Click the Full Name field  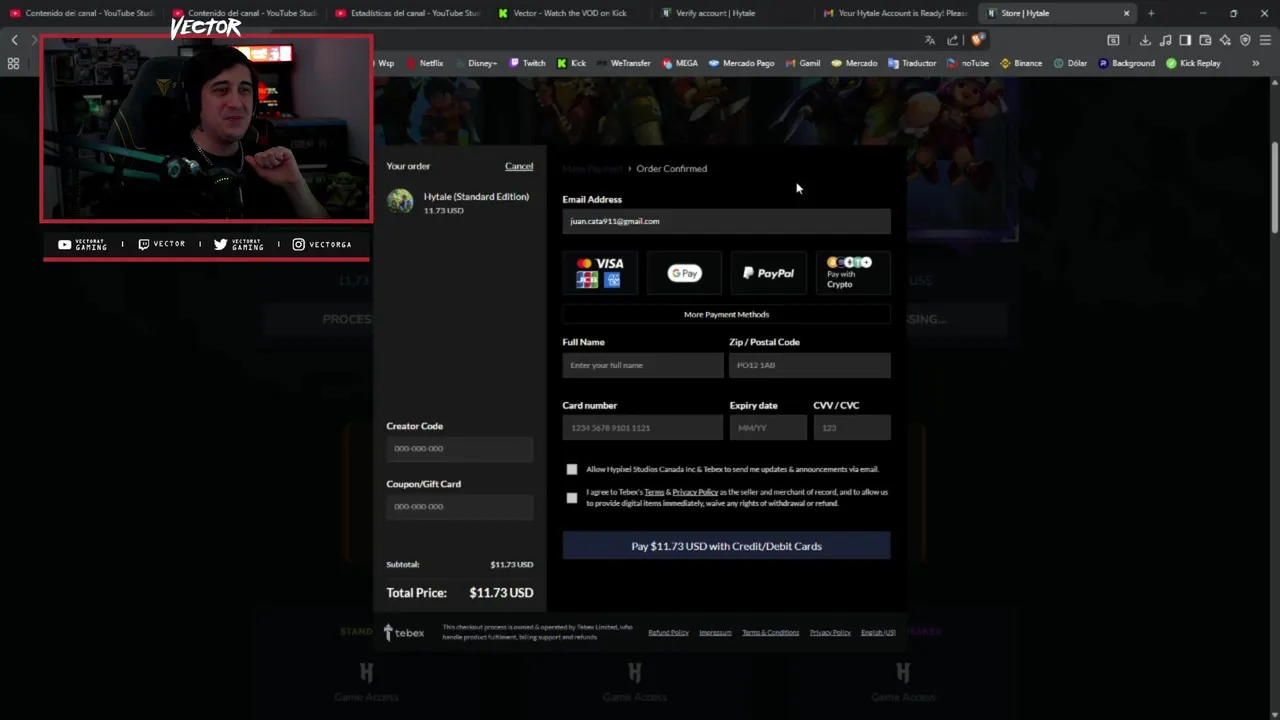[x=643, y=365]
